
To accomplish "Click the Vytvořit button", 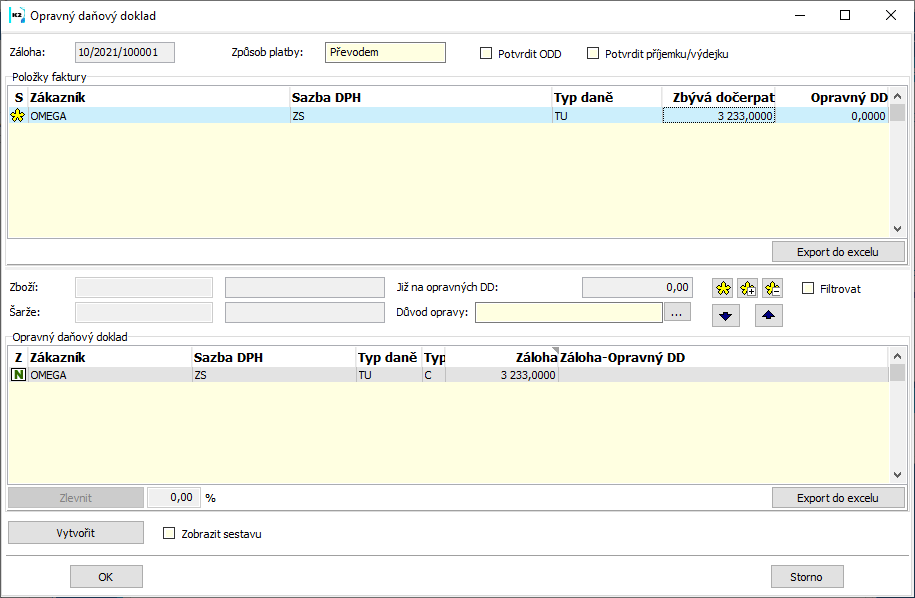I will (76, 533).
